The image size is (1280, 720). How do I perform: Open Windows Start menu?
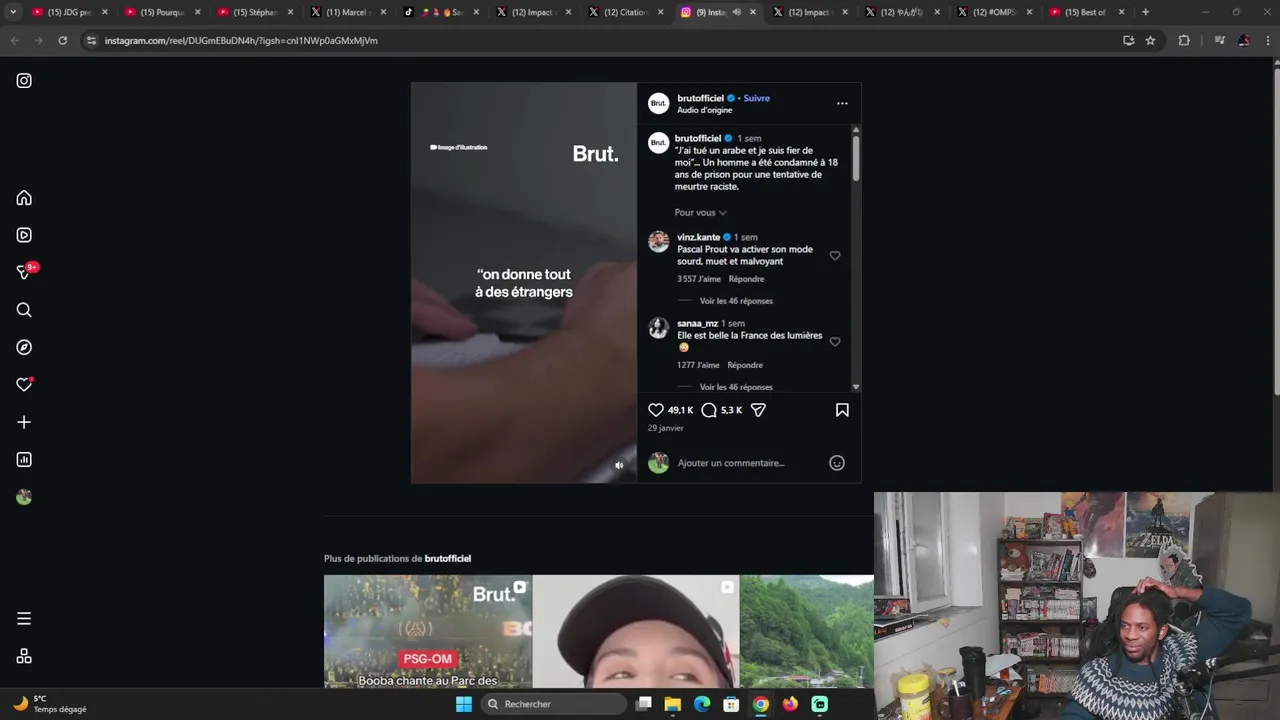point(464,704)
